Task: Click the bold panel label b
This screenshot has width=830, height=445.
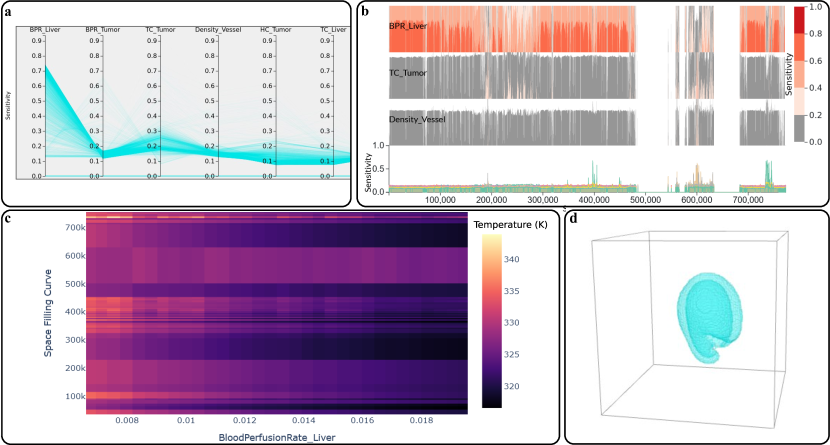Action: (365, 12)
